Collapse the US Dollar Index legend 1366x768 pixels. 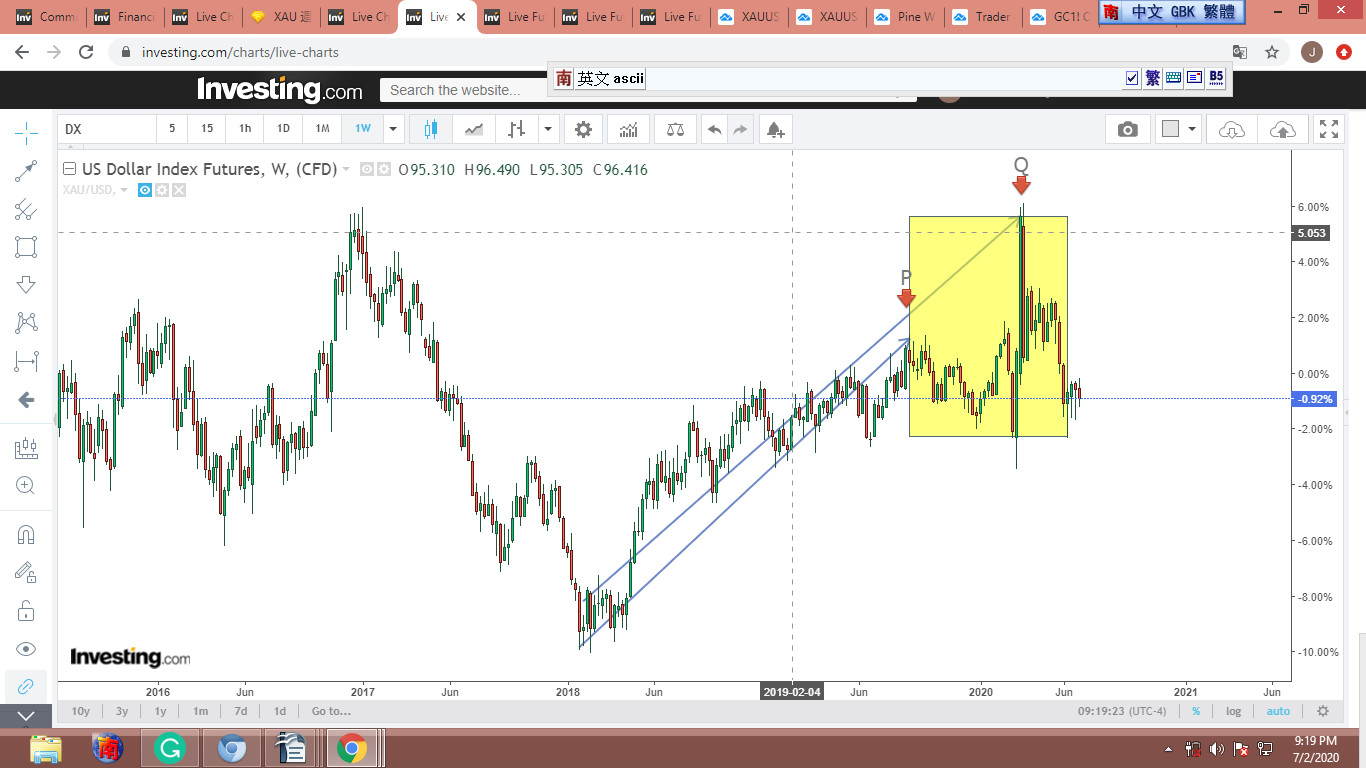point(70,169)
